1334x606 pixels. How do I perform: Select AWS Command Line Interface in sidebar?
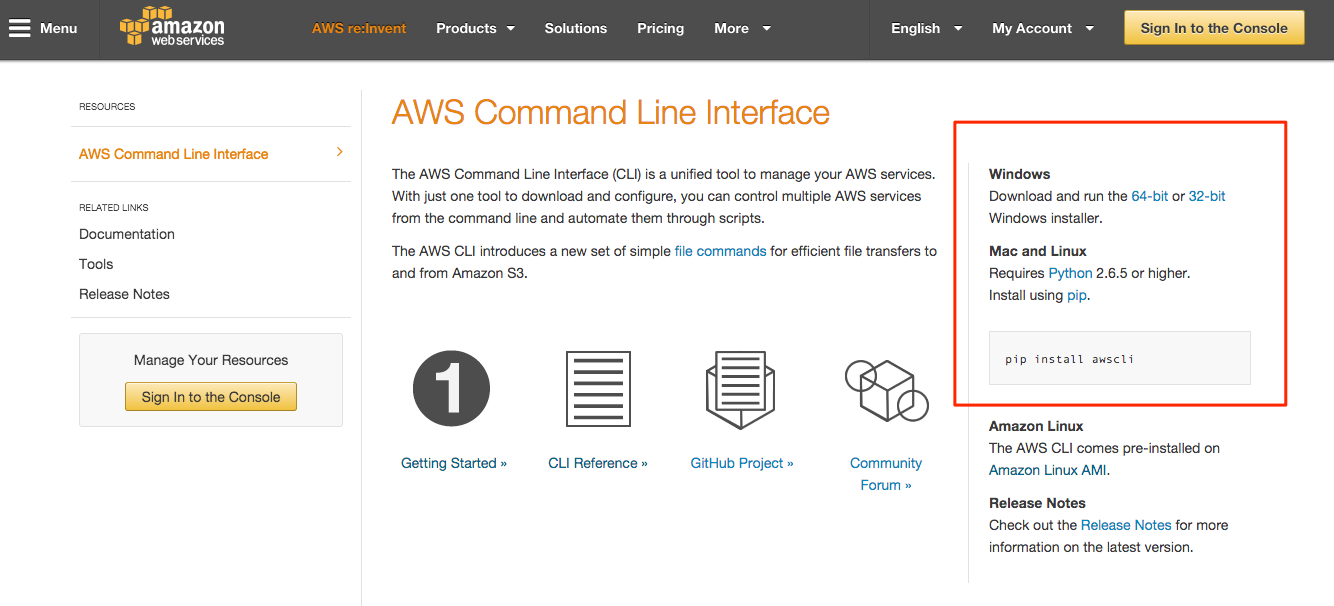point(174,154)
